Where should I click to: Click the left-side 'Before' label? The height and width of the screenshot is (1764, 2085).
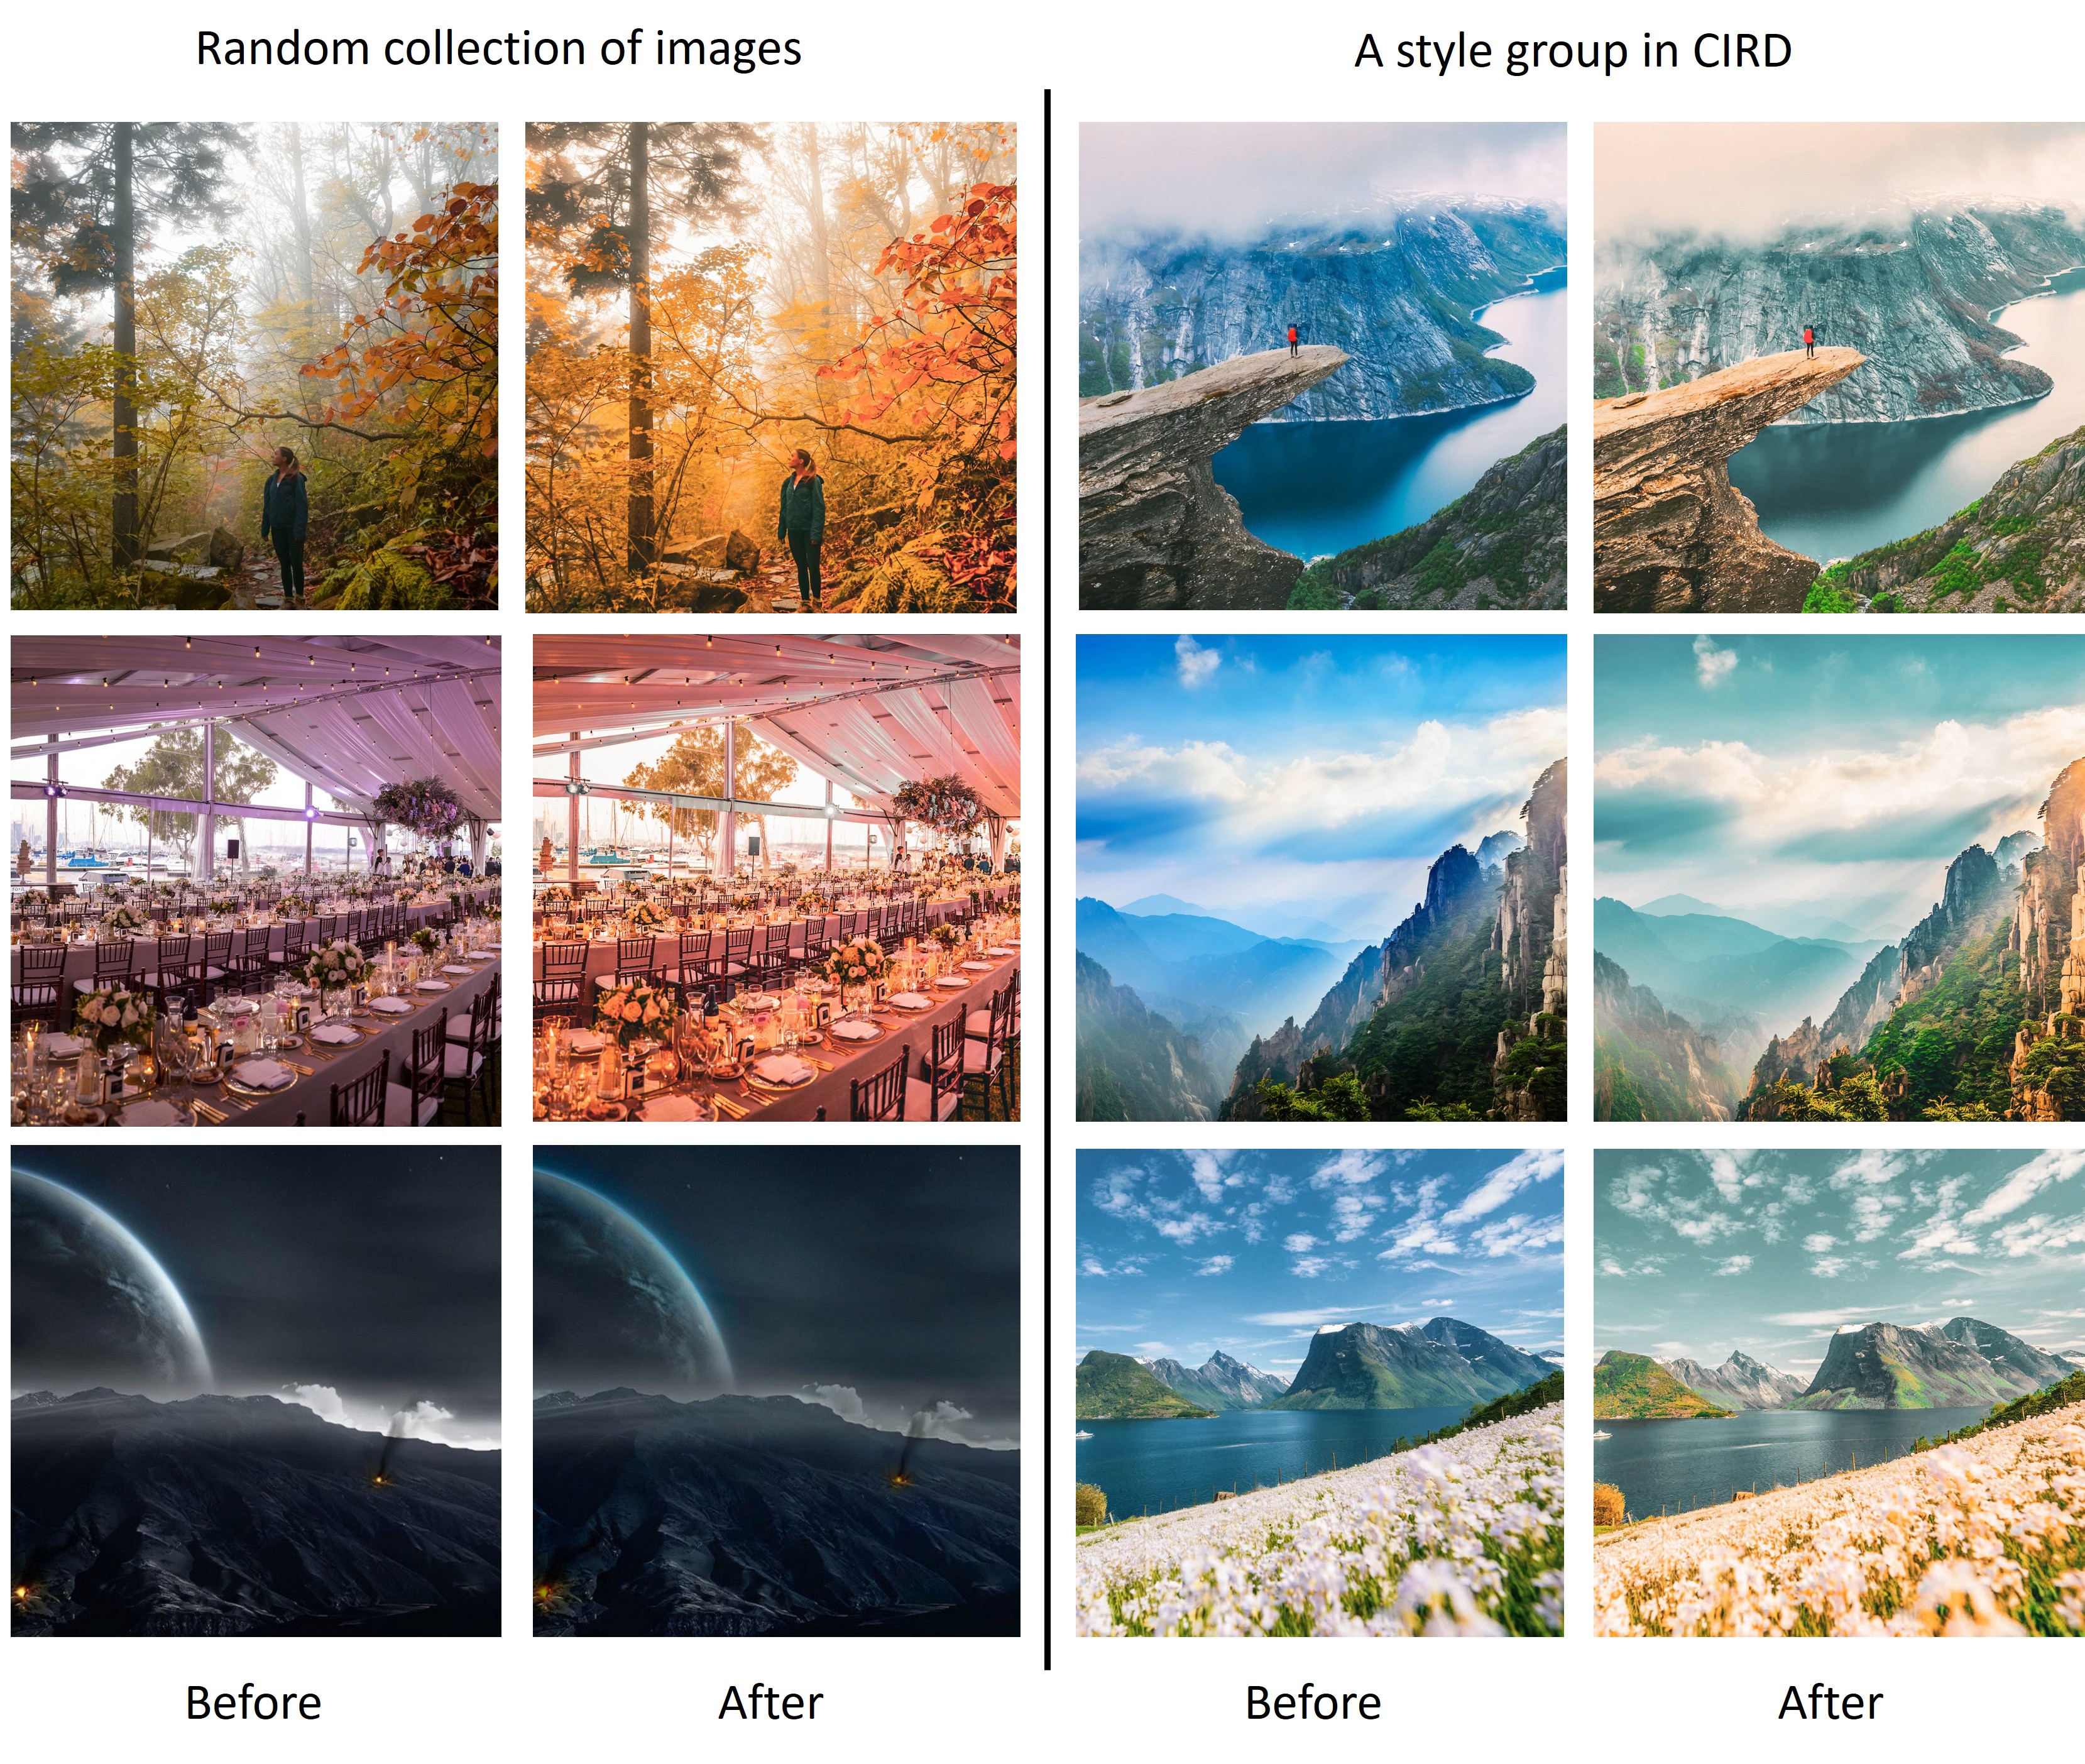tap(253, 1702)
